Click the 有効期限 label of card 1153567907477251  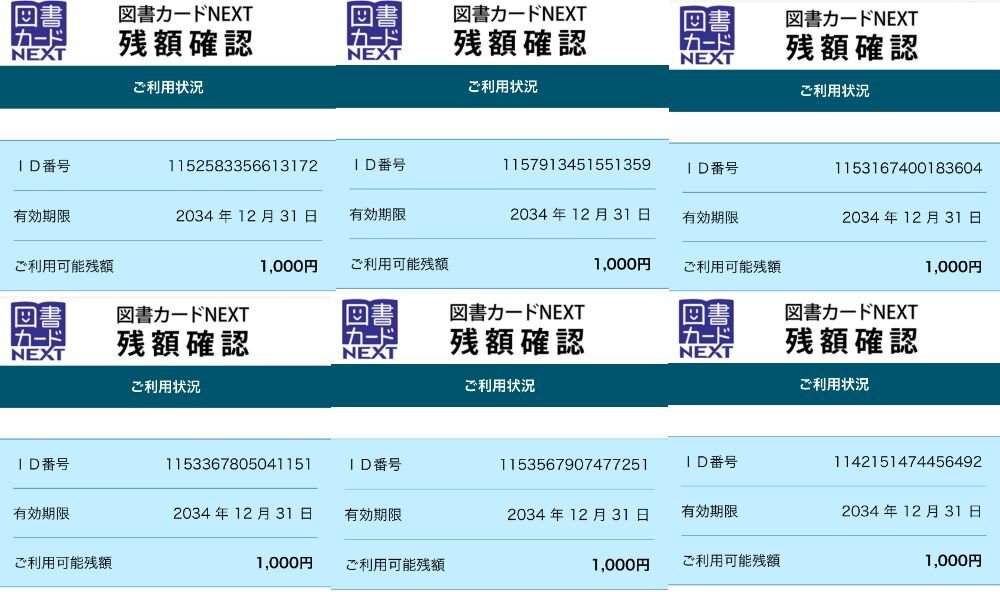click(373, 515)
